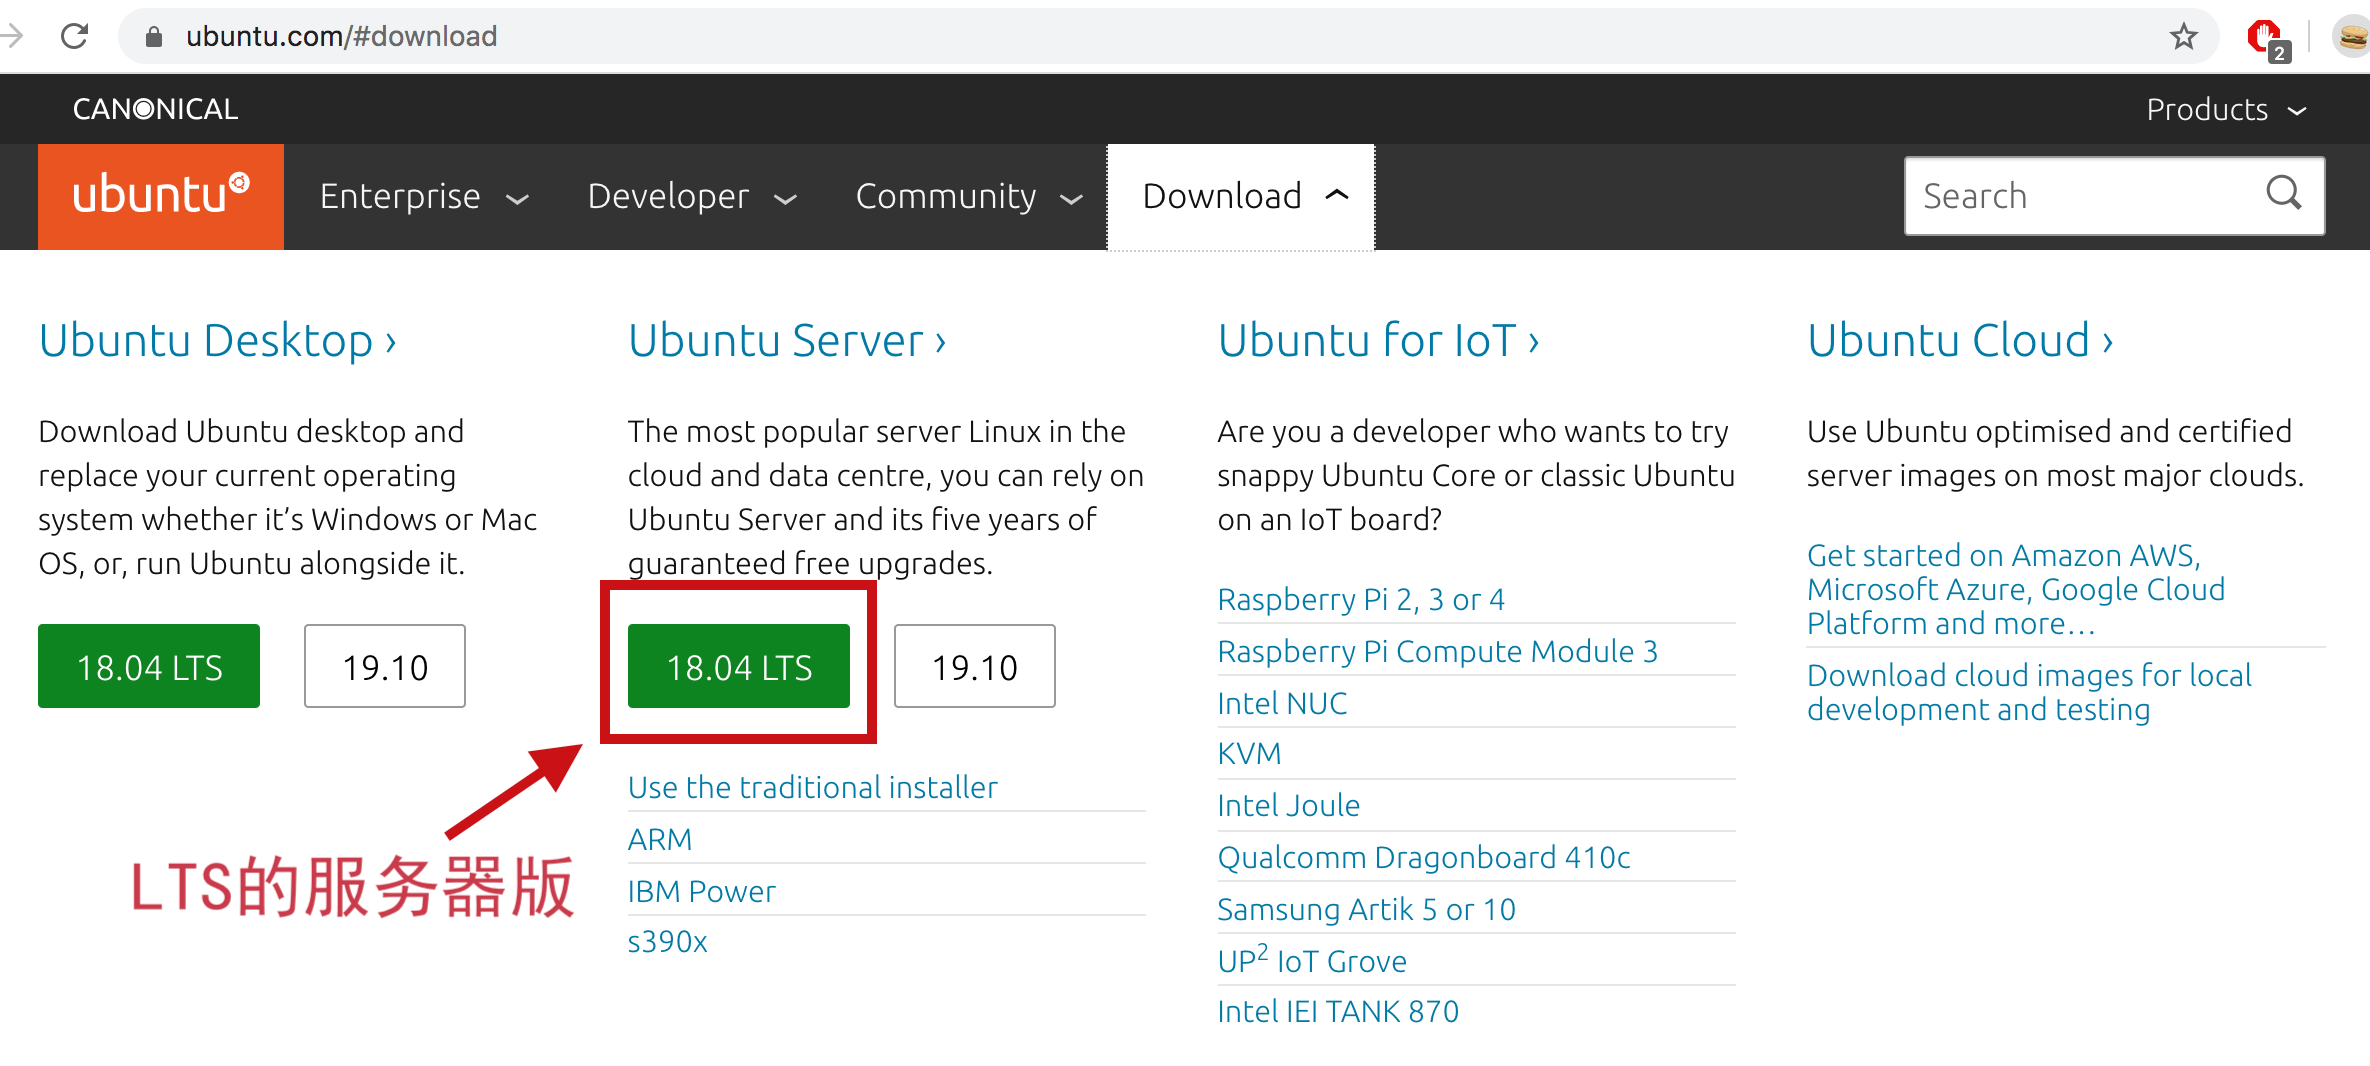The height and width of the screenshot is (1066, 2370).
Task: Click Use the traditional installer link
Action: click(x=812, y=787)
